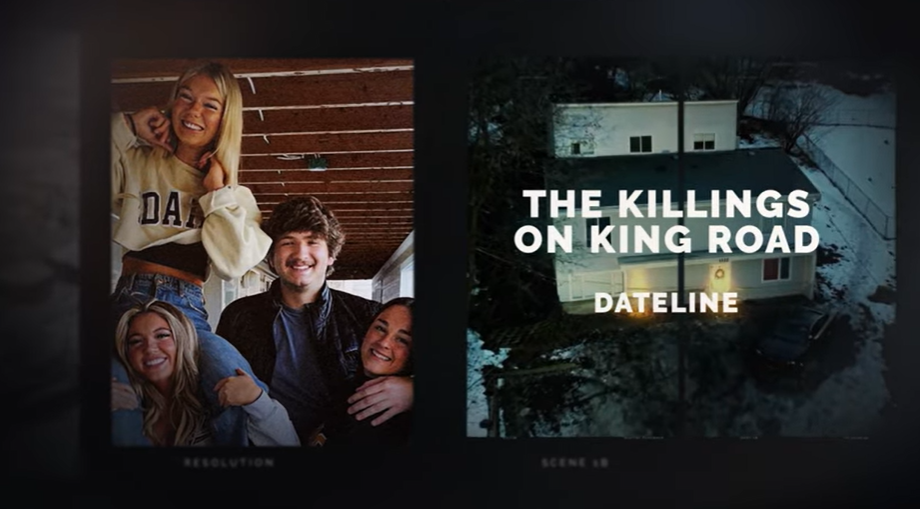Viewport: 920px width, 509px height.
Task: Select the "DATELINE" text below the title
Action: click(x=666, y=303)
